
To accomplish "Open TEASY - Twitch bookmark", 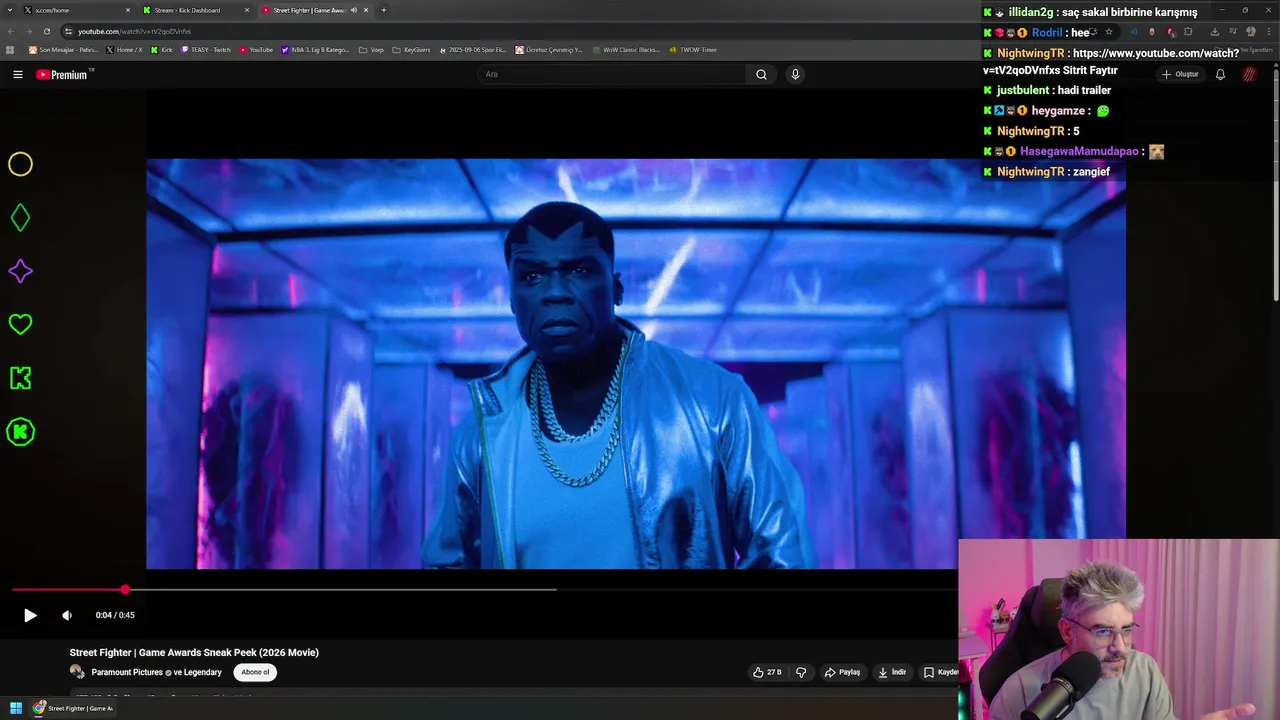I will pos(206,49).
